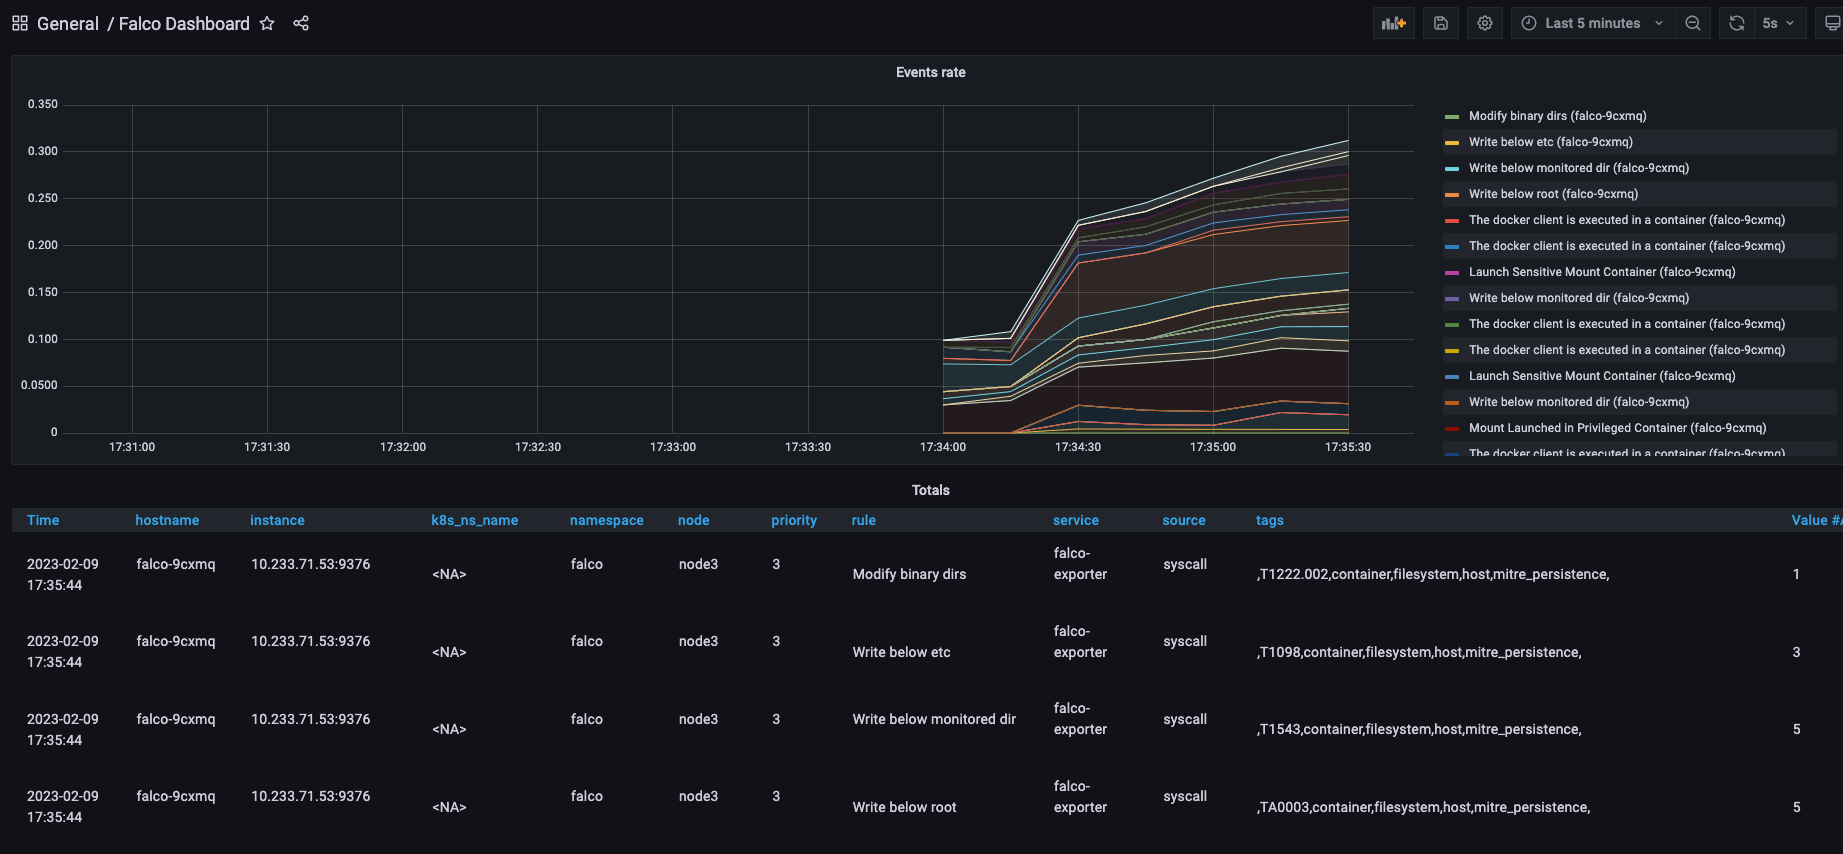
Task: Zoom out the time range
Action: click(1693, 23)
